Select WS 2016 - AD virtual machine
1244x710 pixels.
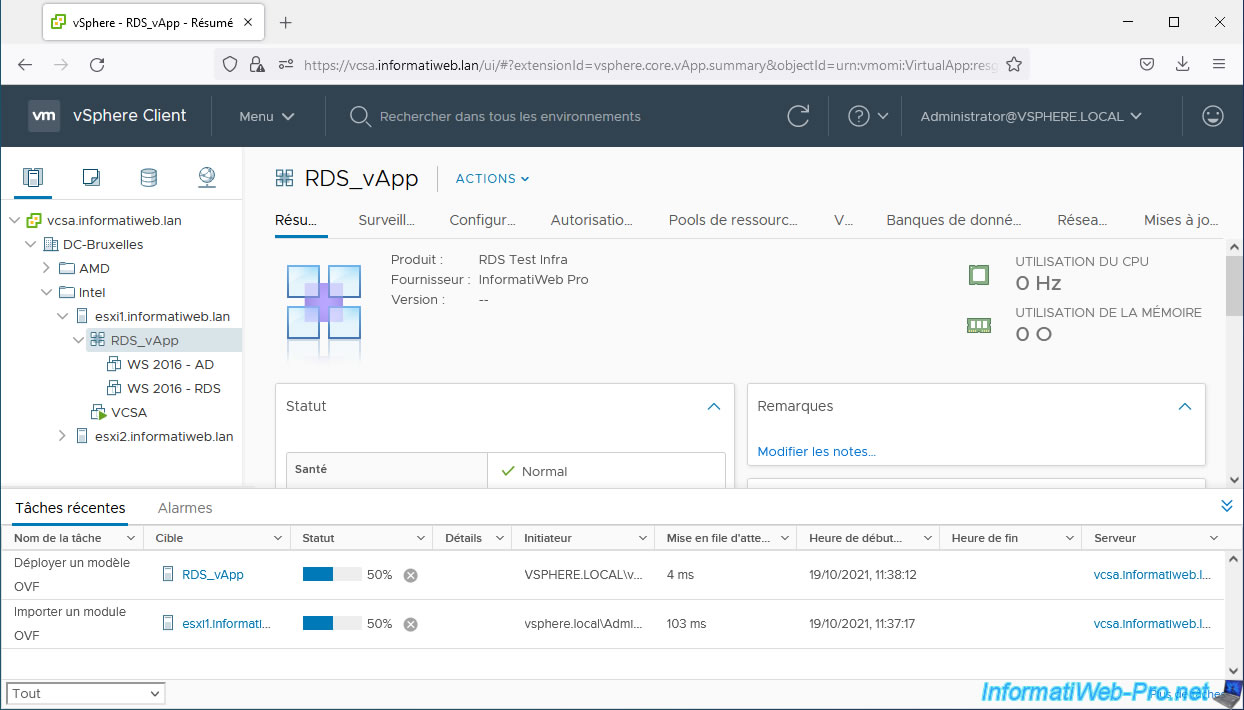tap(170, 364)
